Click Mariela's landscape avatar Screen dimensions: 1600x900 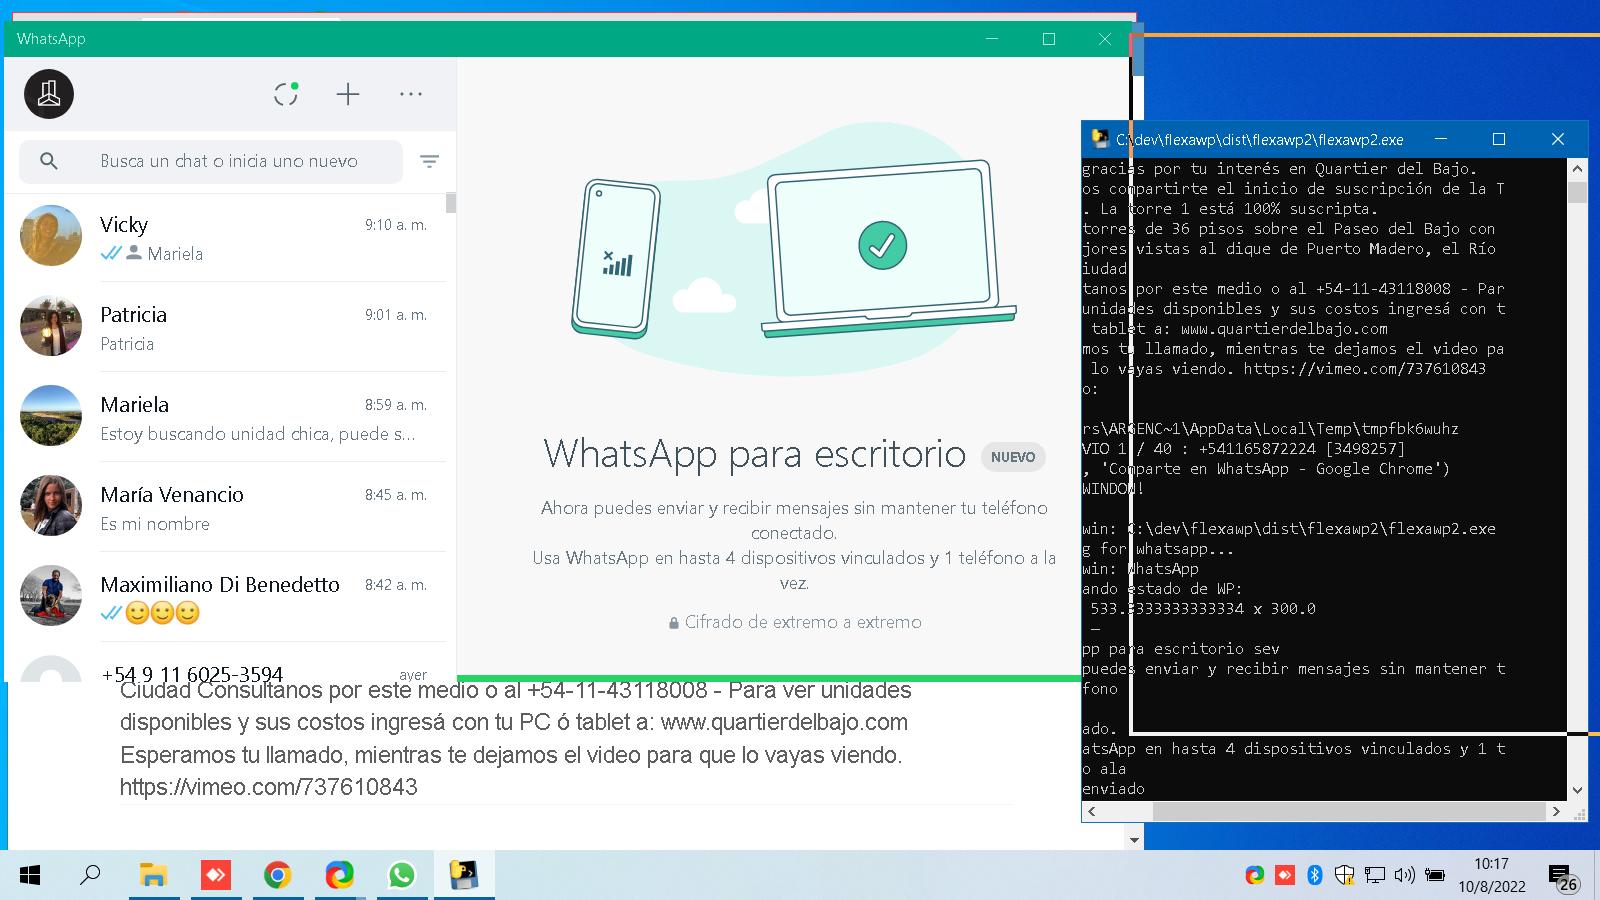point(51,416)
